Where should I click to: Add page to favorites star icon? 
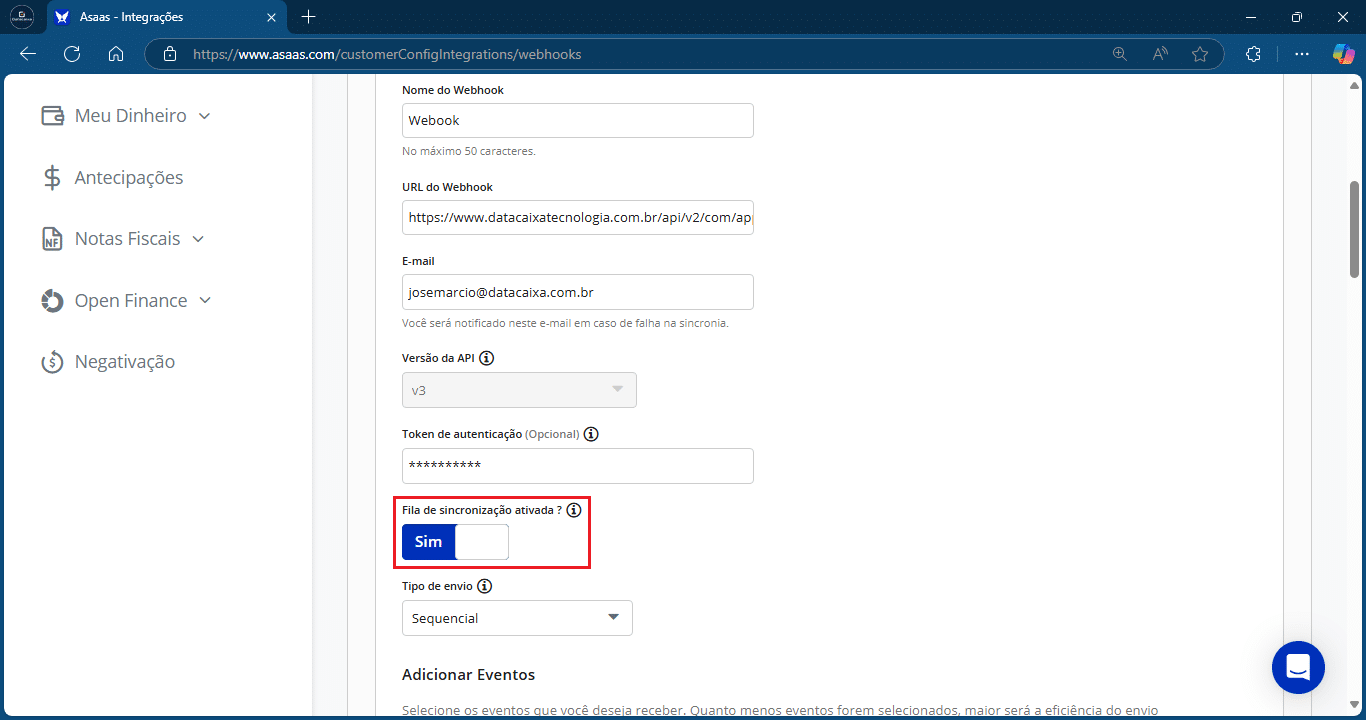(x=1200, y=54)
